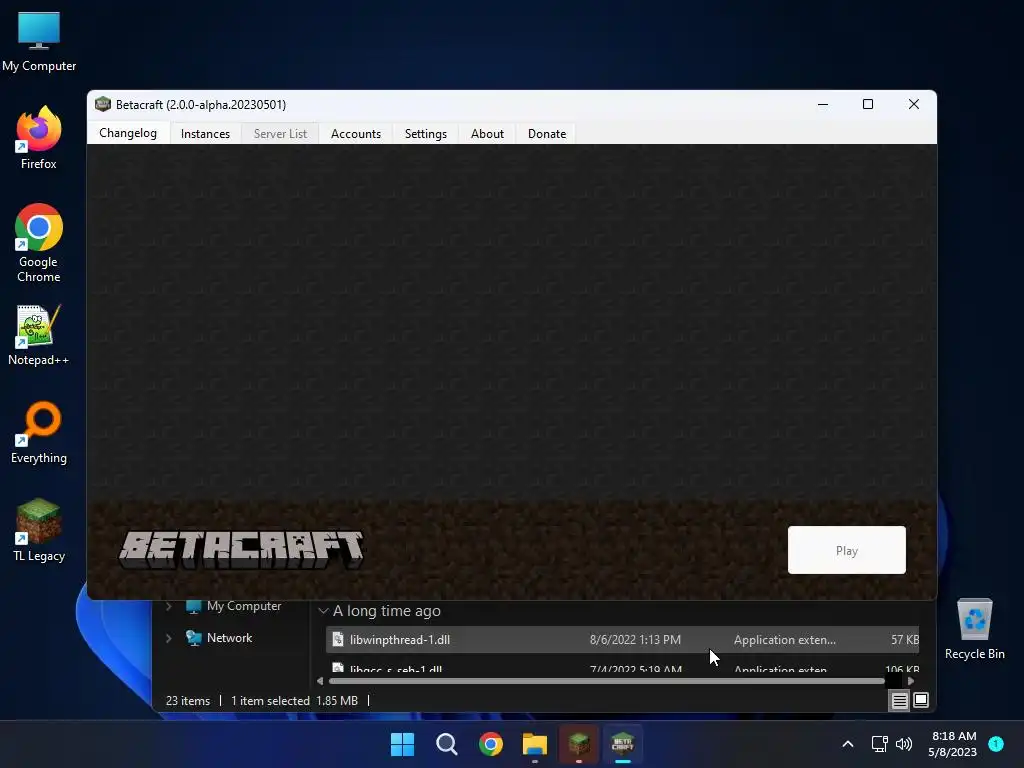Image resolution: width=1024 pixels, height=768 pixels.
Task: Collapse the 'A long time ago' group
Action: click(x=323, y=611)
